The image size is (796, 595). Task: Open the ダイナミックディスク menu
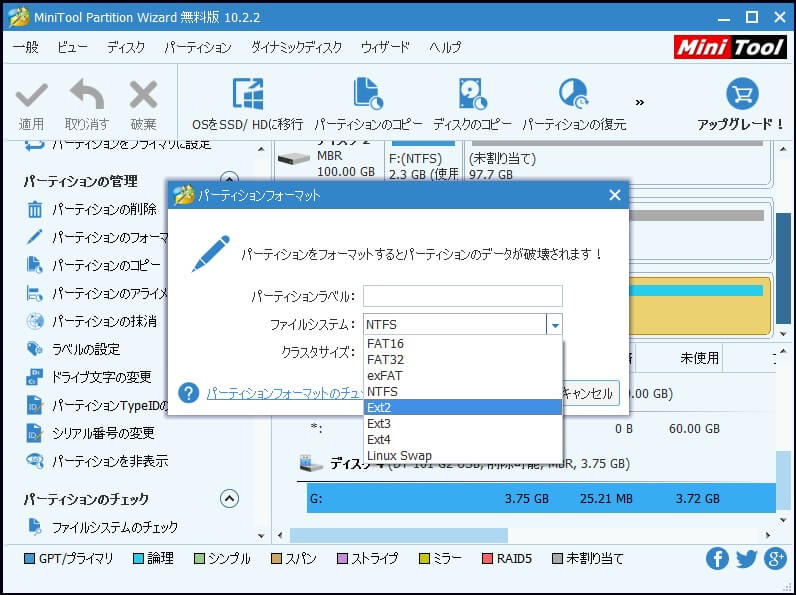(296, 47)
